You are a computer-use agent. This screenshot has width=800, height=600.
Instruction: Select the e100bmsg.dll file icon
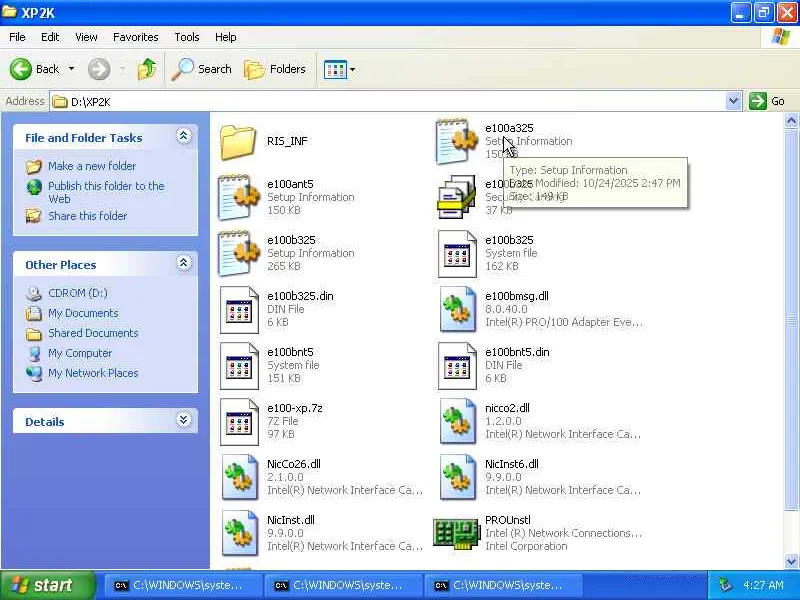(x=457, y=310)
